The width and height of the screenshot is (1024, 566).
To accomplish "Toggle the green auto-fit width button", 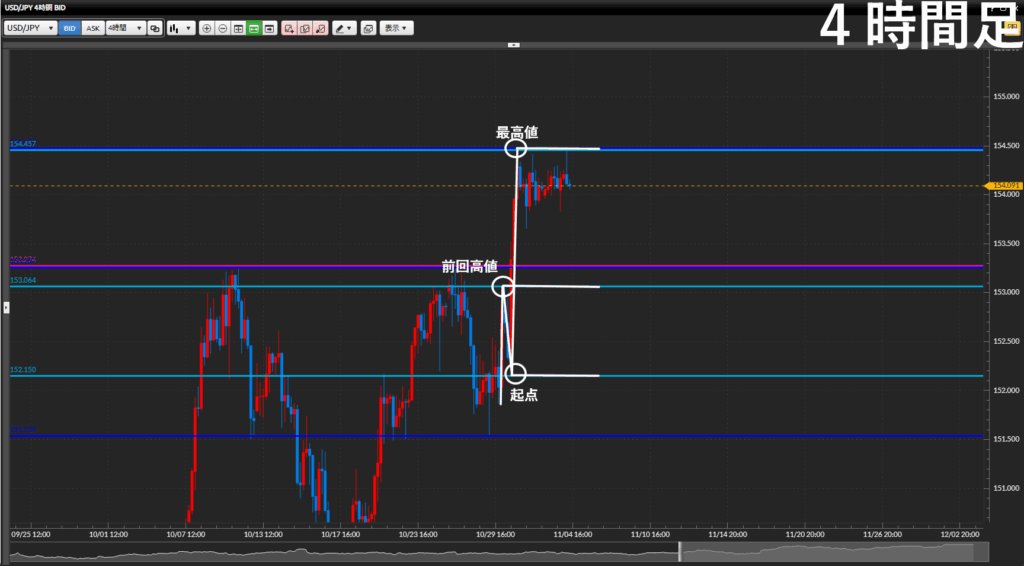I will point(254,29).
